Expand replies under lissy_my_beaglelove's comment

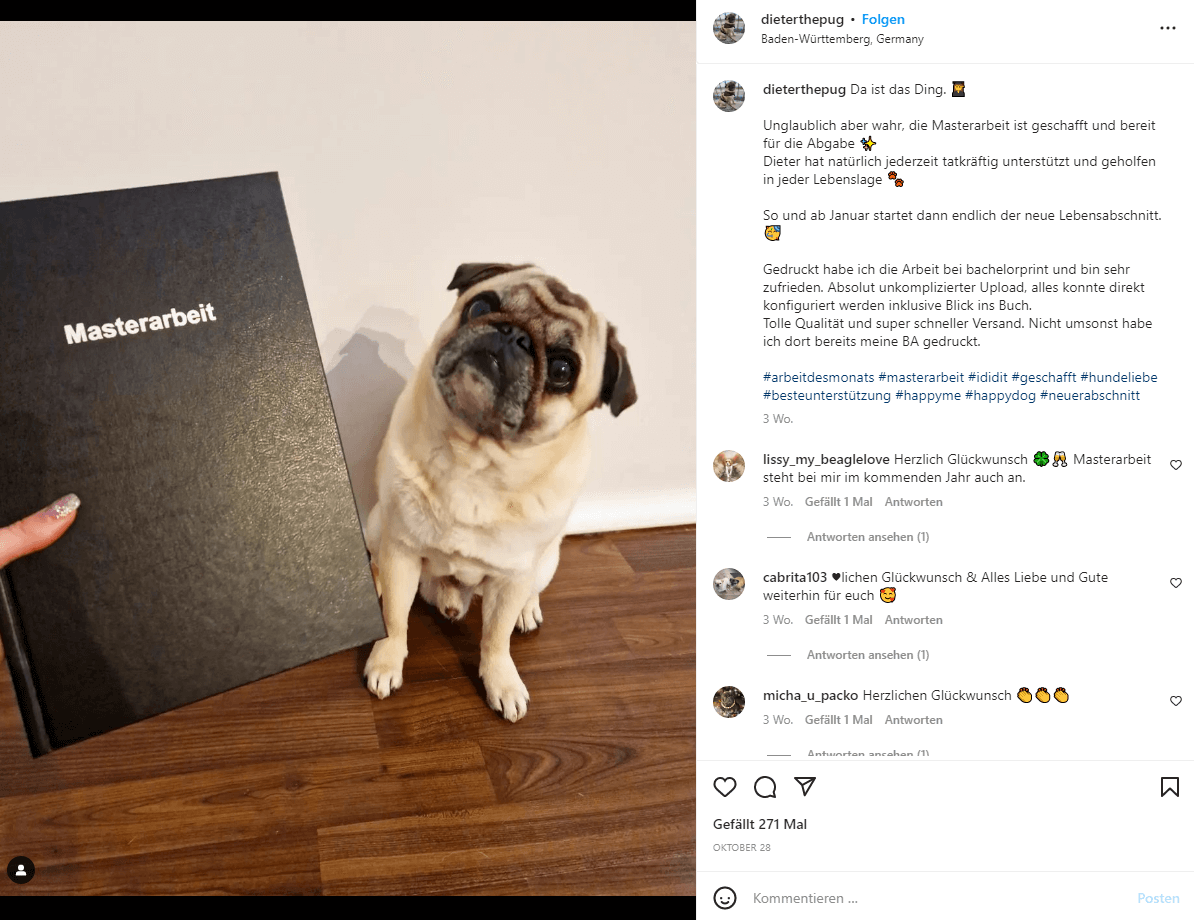867,537
